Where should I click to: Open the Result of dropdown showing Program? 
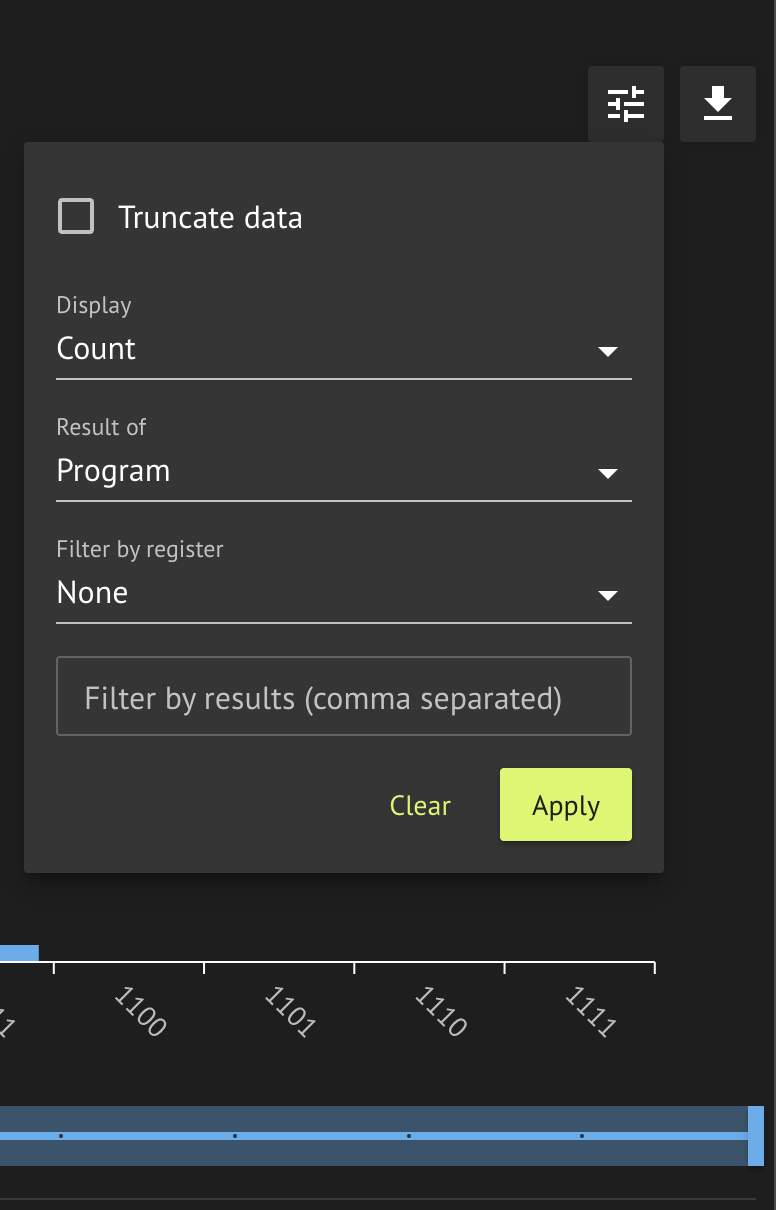click(x=344, y=471)
